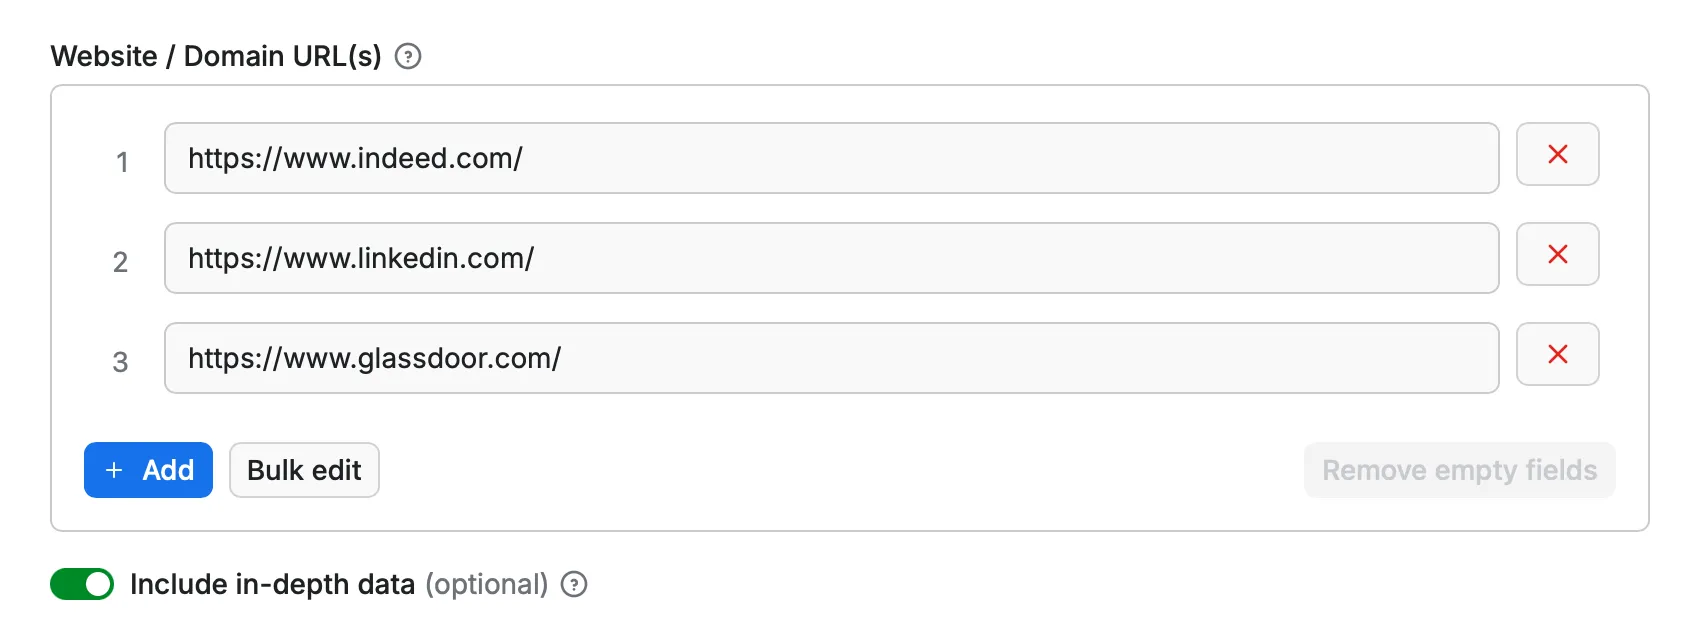Select the glassdoor.com URL text field
1708x628 pixels.
pyautogui.click(x=830, y=358)
